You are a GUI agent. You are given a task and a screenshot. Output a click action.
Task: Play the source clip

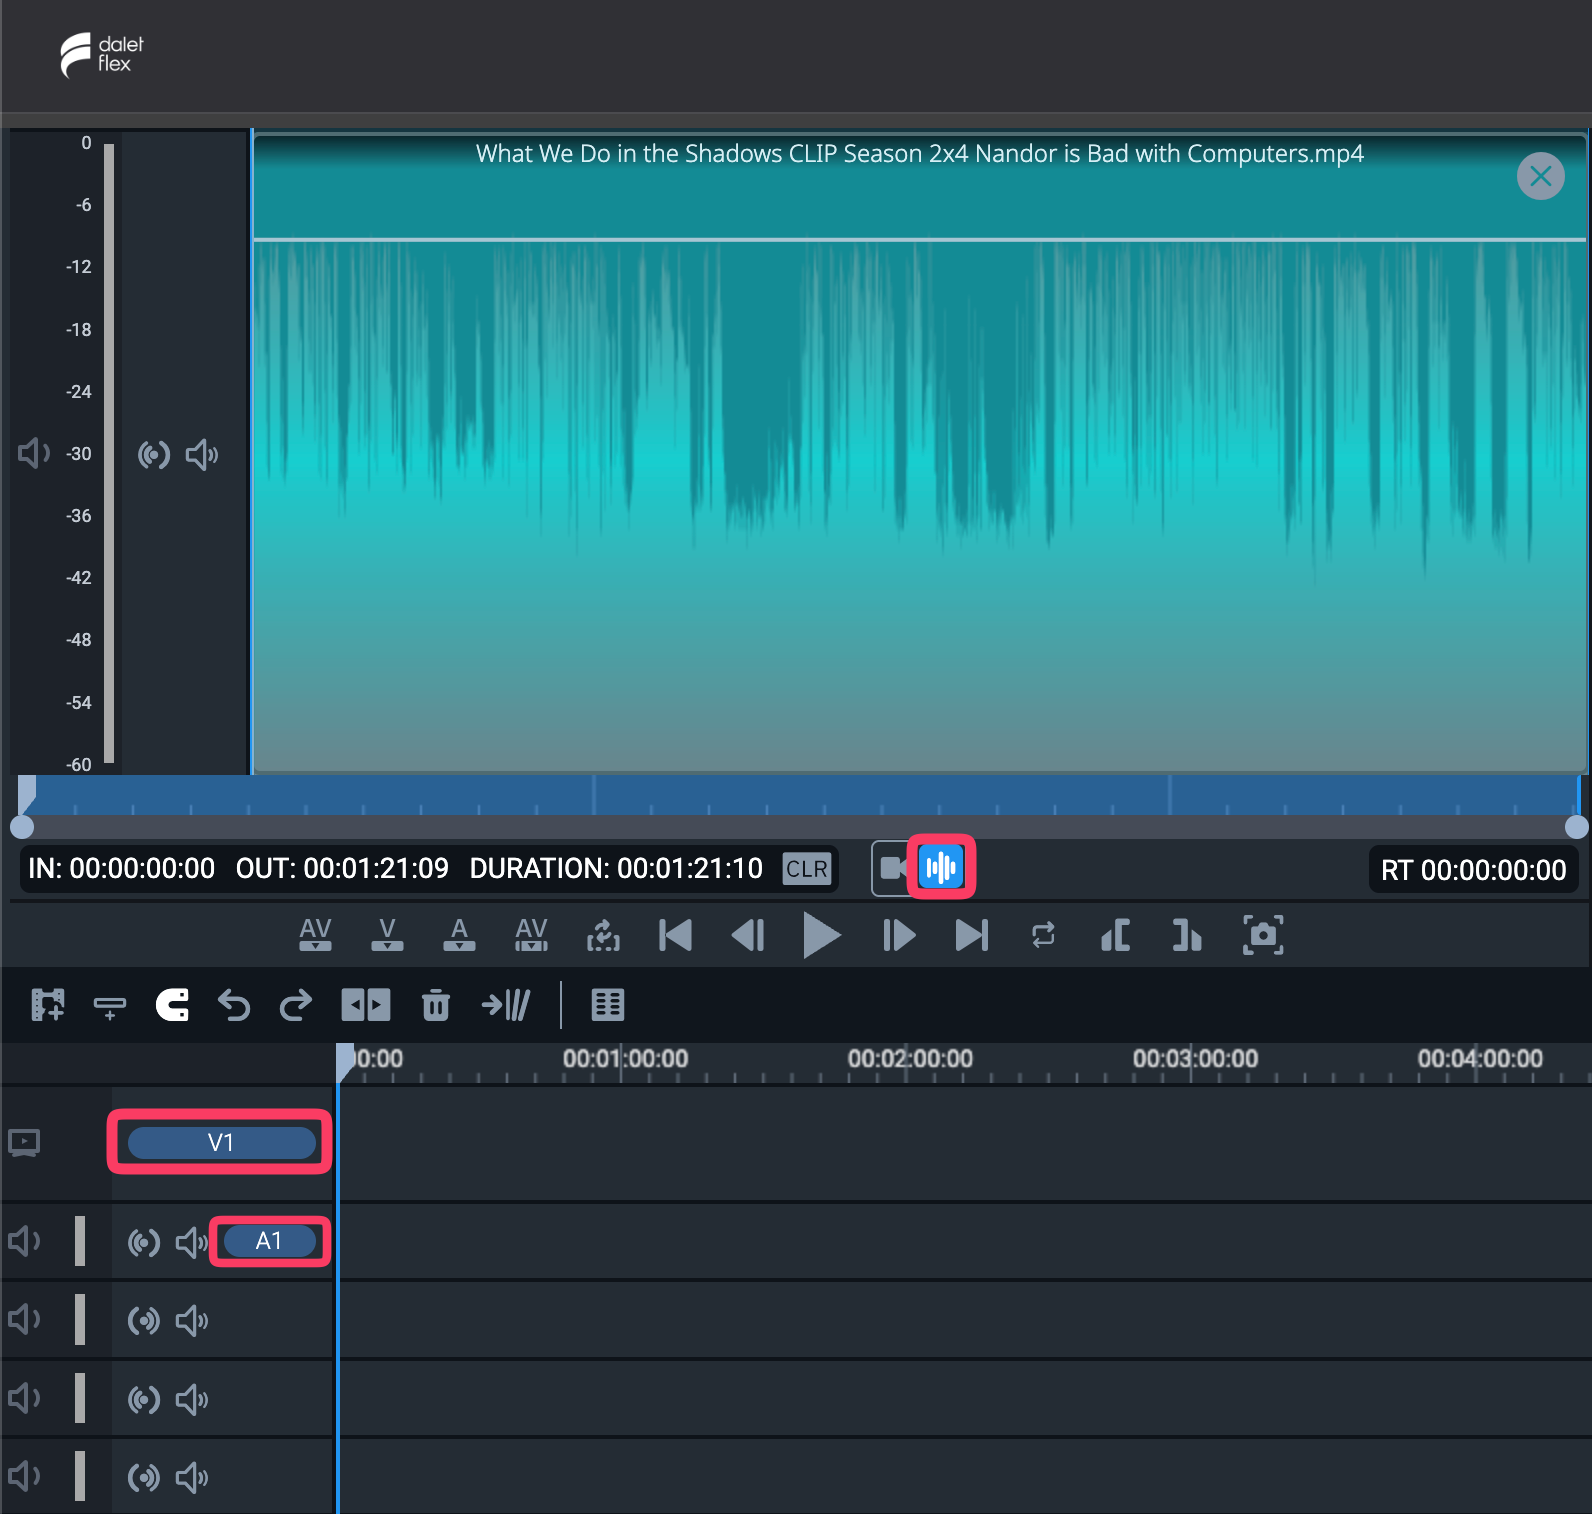(822, 935)
